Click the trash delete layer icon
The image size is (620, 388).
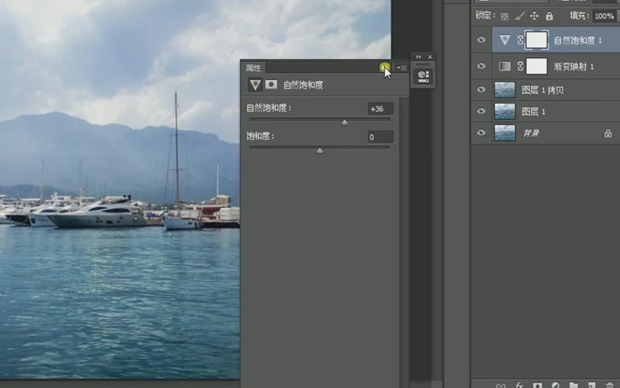[610, 385]
